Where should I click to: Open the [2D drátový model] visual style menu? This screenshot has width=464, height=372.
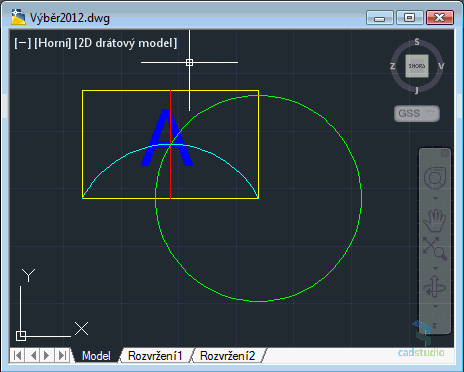tap(126, 43)
